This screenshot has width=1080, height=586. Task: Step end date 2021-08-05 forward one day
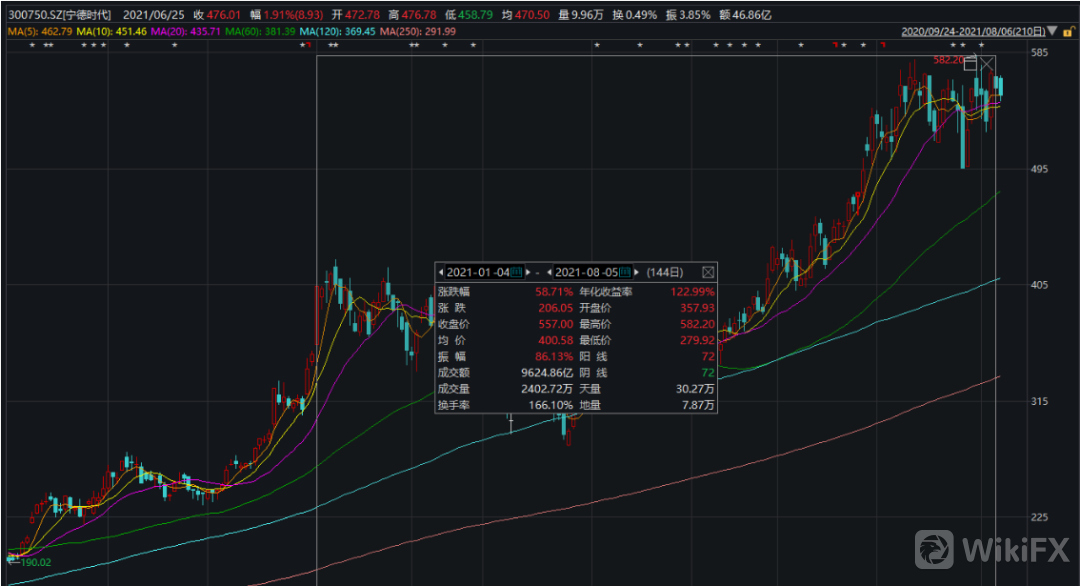(x=637, y=272)
